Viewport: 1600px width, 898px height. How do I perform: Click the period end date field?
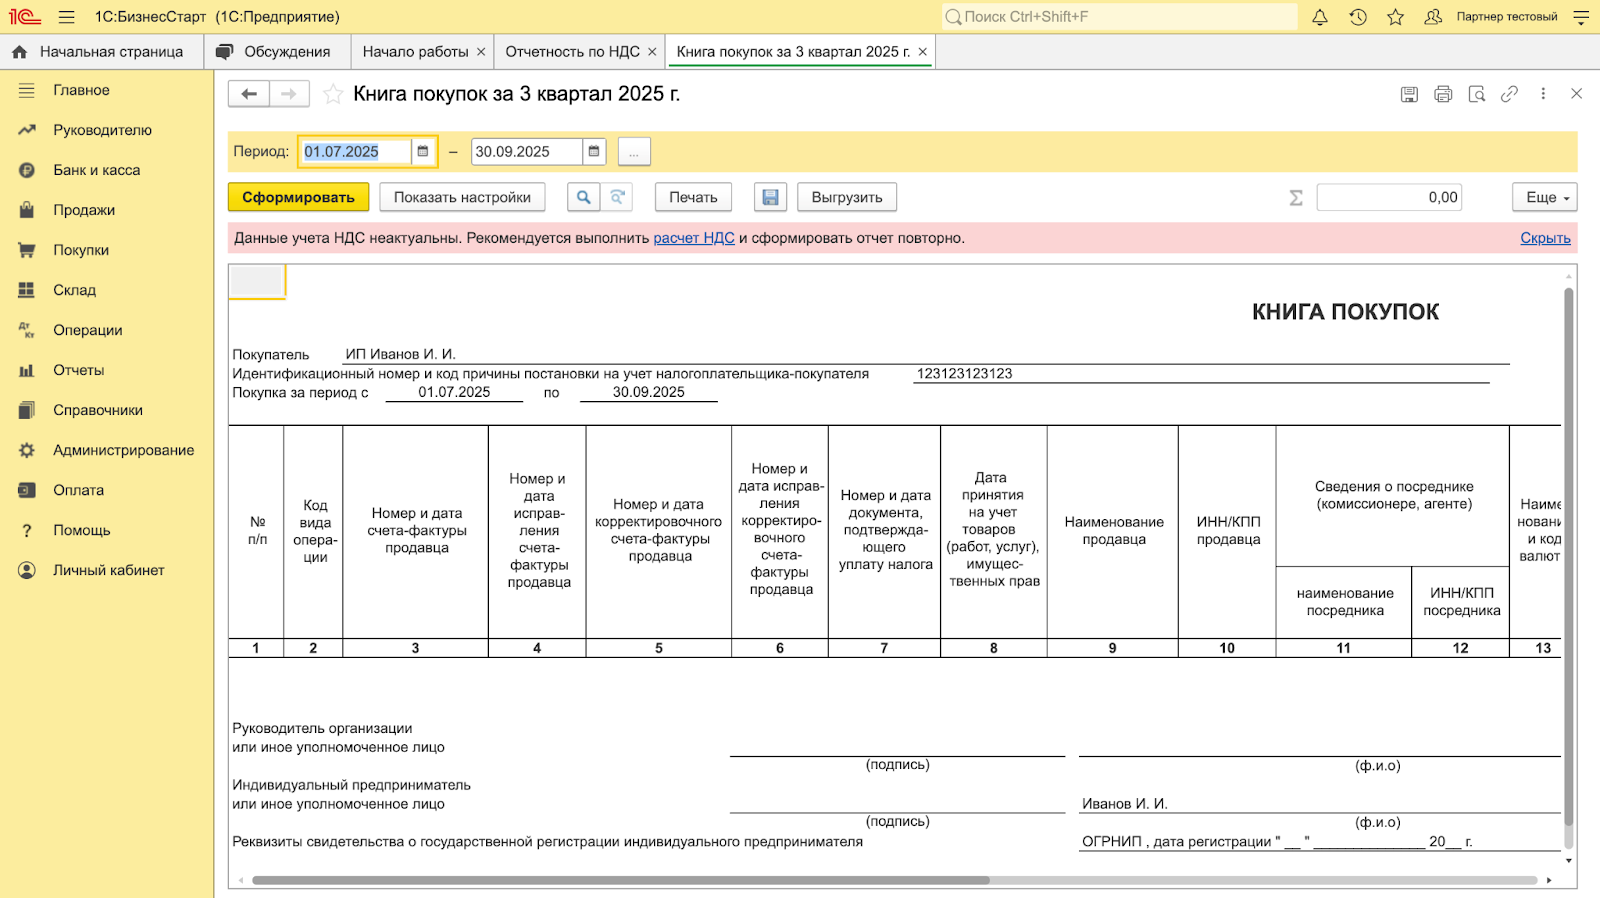coord(526,152)
